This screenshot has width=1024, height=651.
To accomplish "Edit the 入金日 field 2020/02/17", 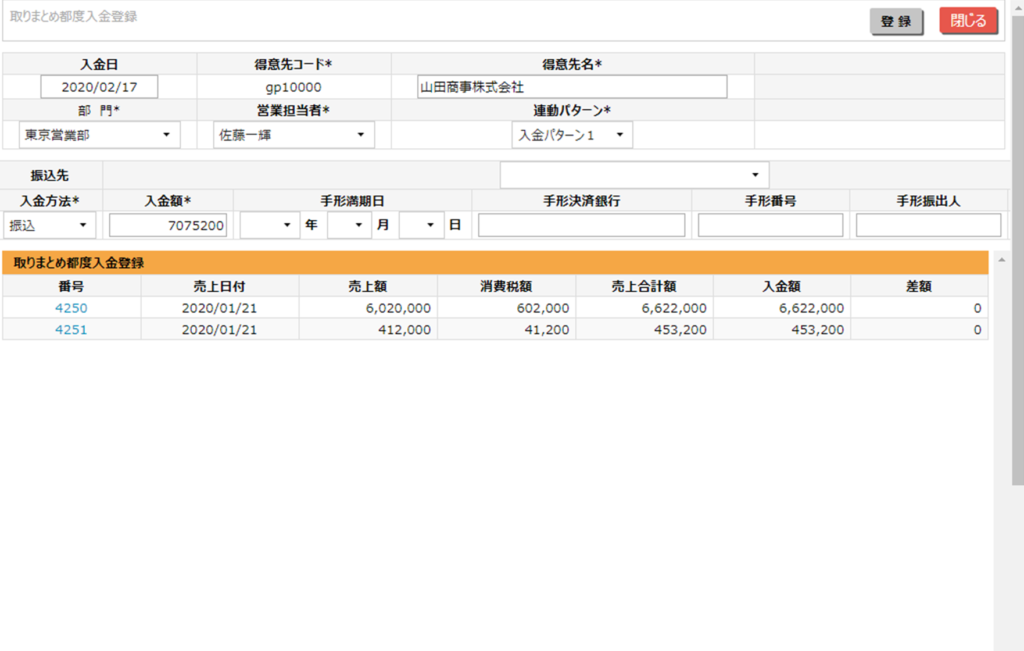I will click(x=99, y=87).
